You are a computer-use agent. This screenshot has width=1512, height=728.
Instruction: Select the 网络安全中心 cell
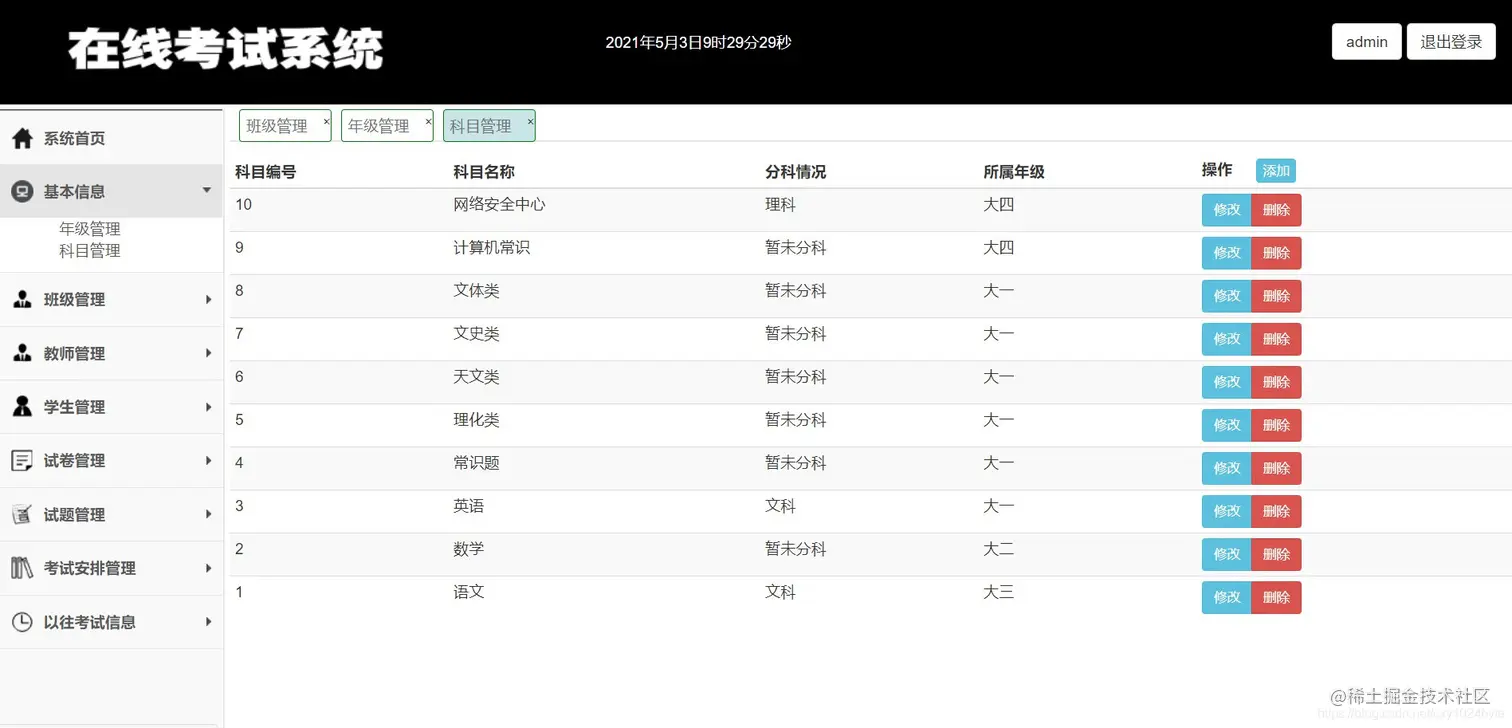(x=499, y=204)
